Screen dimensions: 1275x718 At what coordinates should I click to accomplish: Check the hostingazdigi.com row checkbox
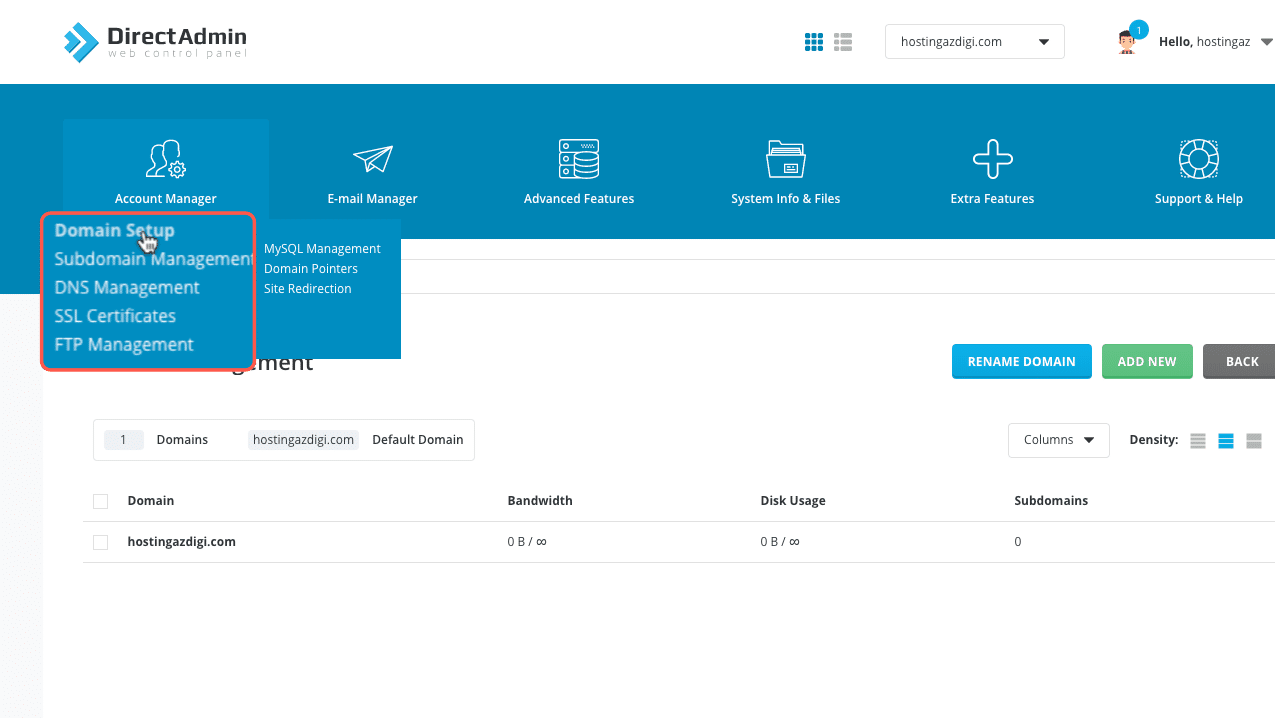click(100, 542)
